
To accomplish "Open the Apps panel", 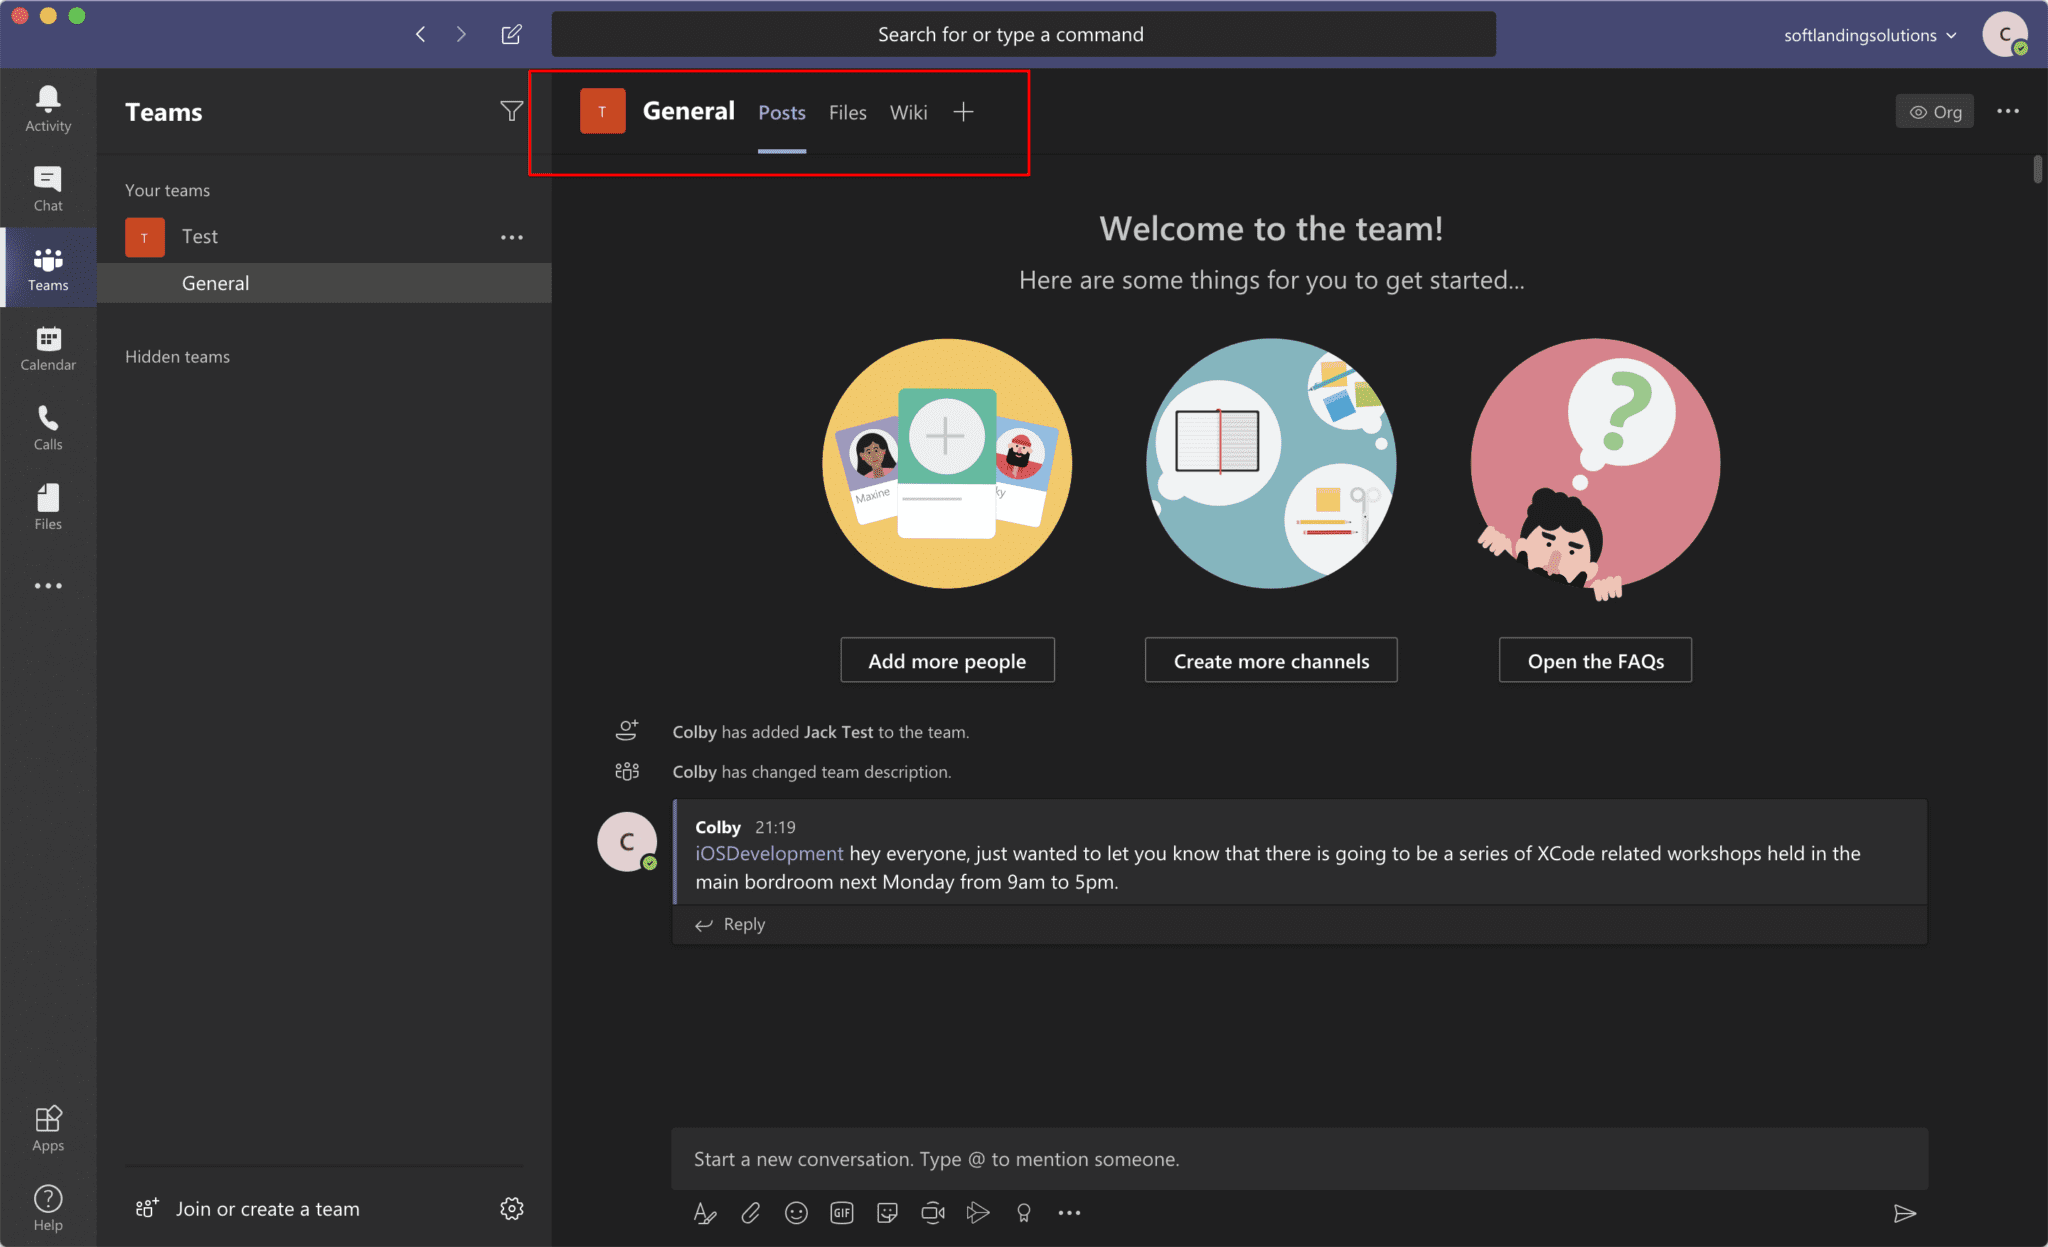I will point(47,1127).
